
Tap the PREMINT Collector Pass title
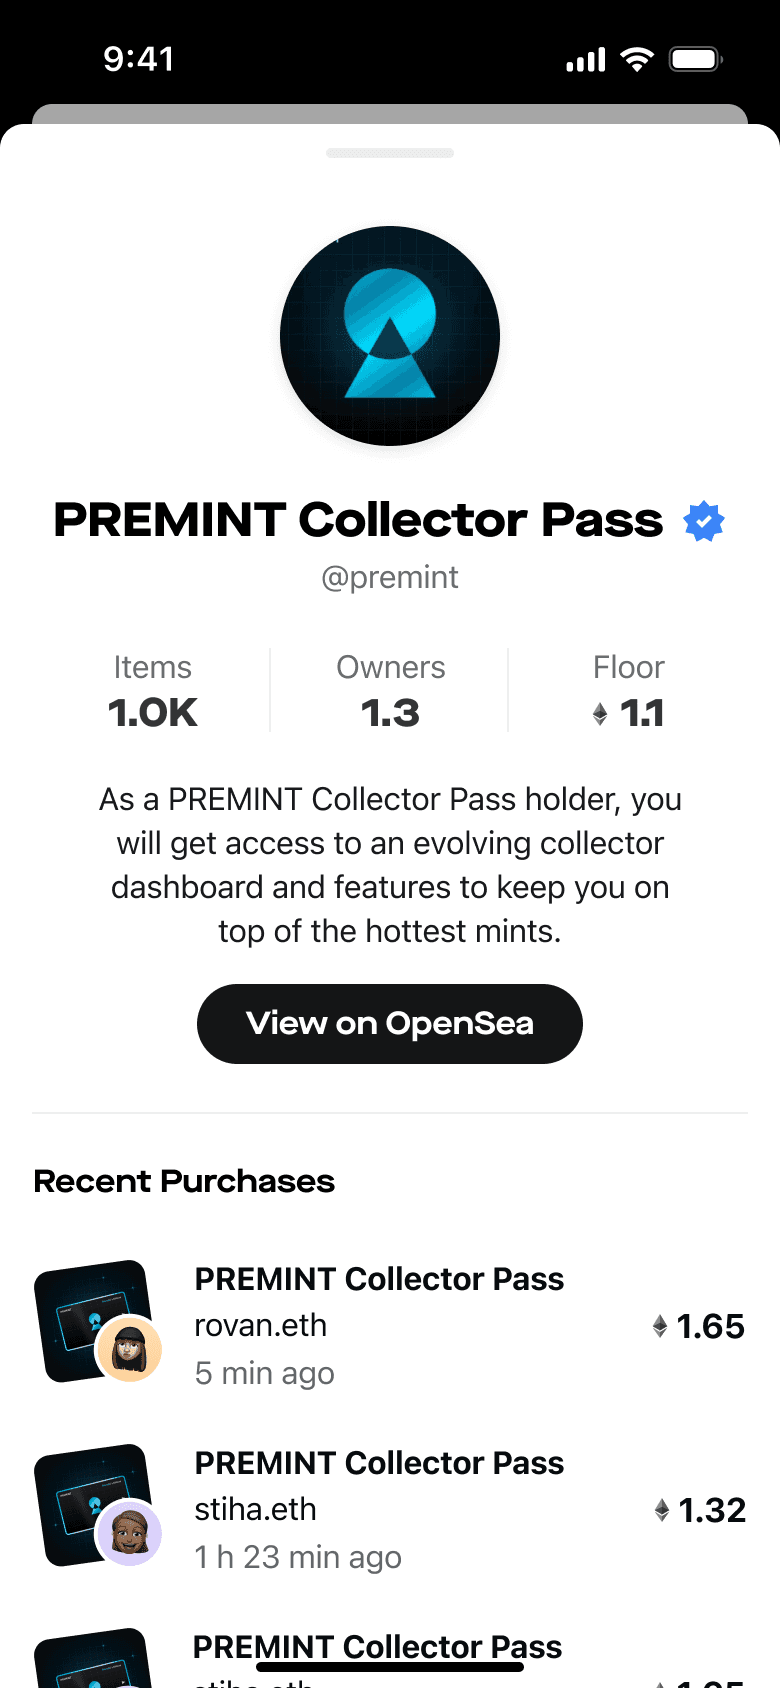pos(358,520)
